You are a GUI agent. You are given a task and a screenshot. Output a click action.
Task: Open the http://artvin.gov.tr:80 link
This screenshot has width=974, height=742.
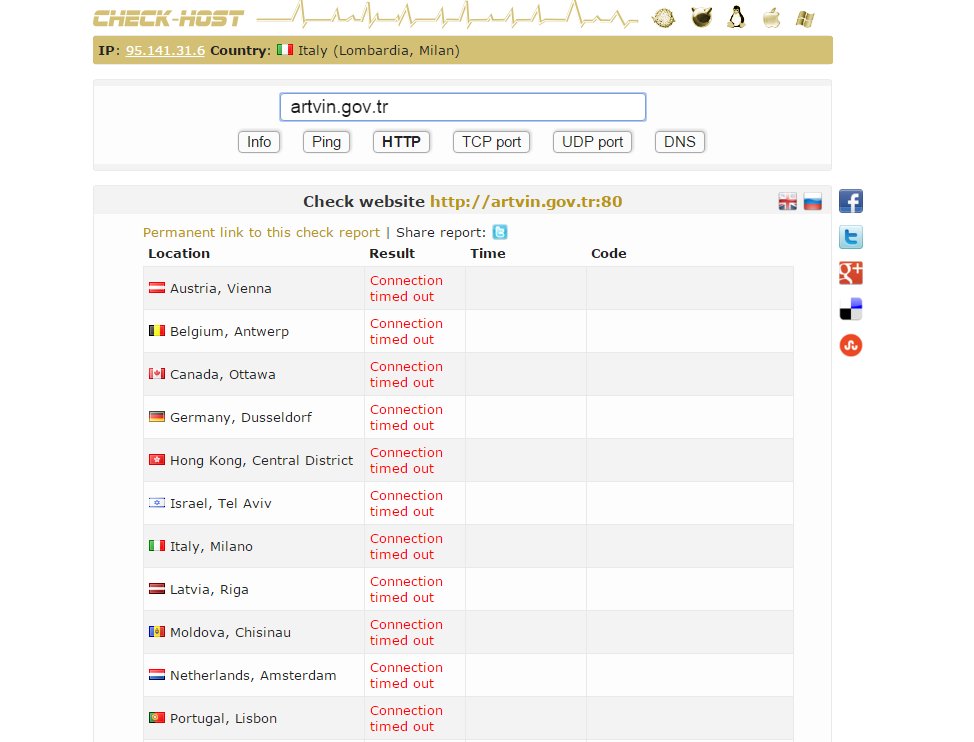point(526,201)
